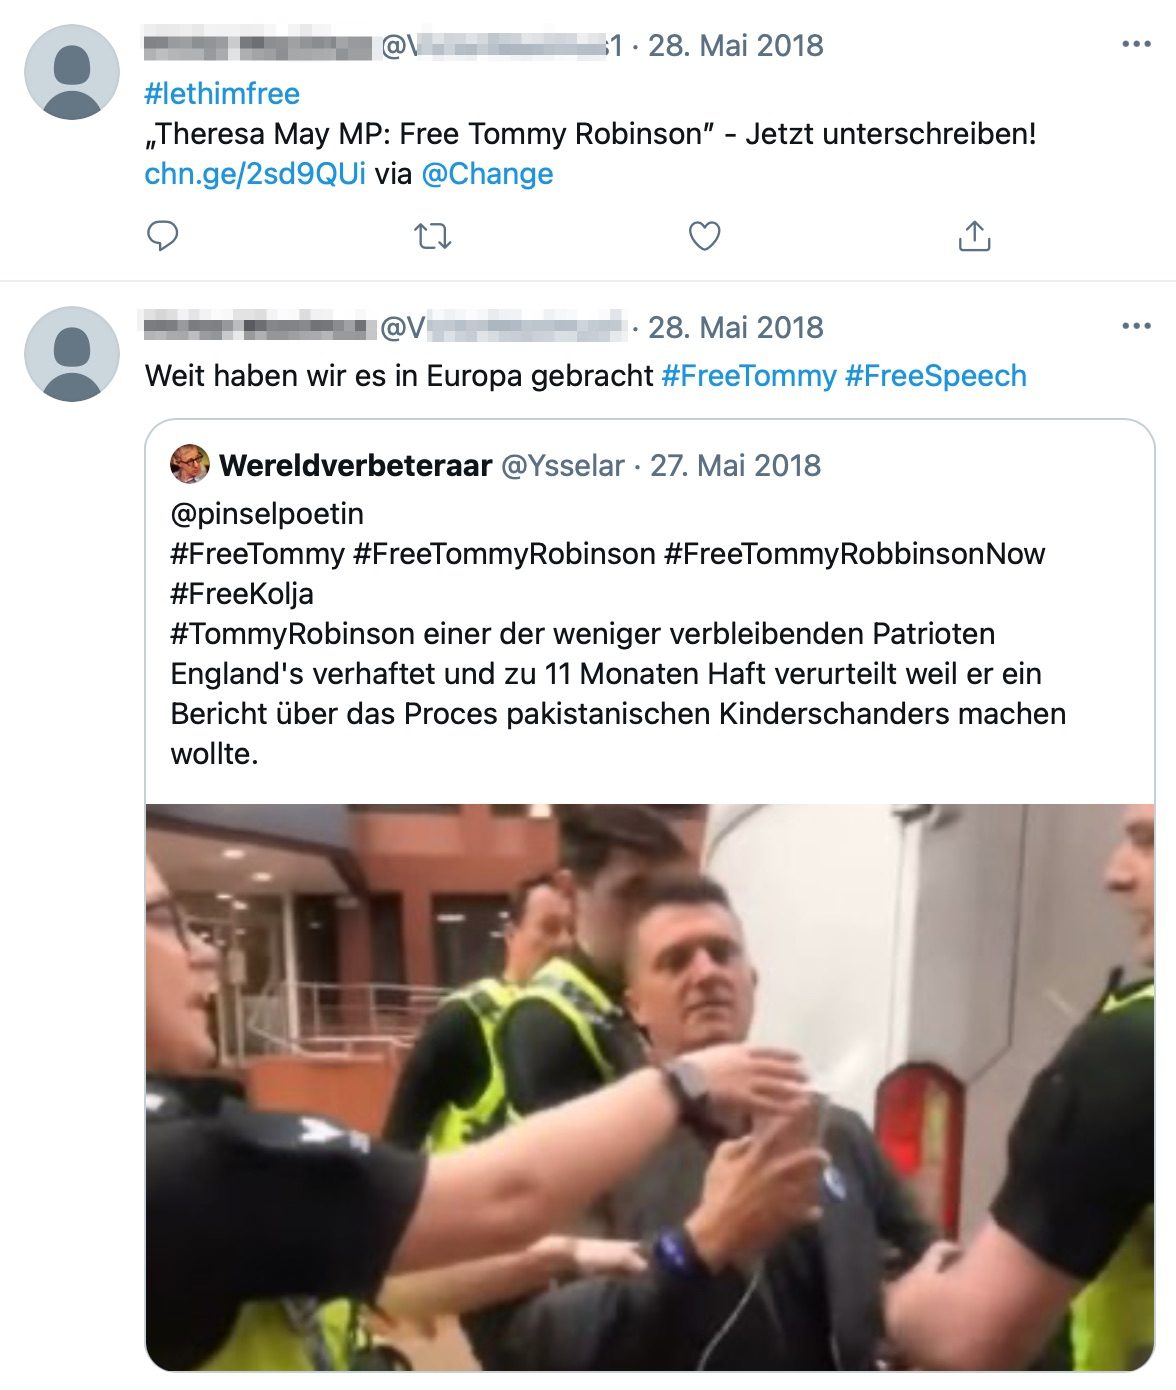1176x1390 pixels.
Task: Click the reply icon under first tweet
Action: 163,236
